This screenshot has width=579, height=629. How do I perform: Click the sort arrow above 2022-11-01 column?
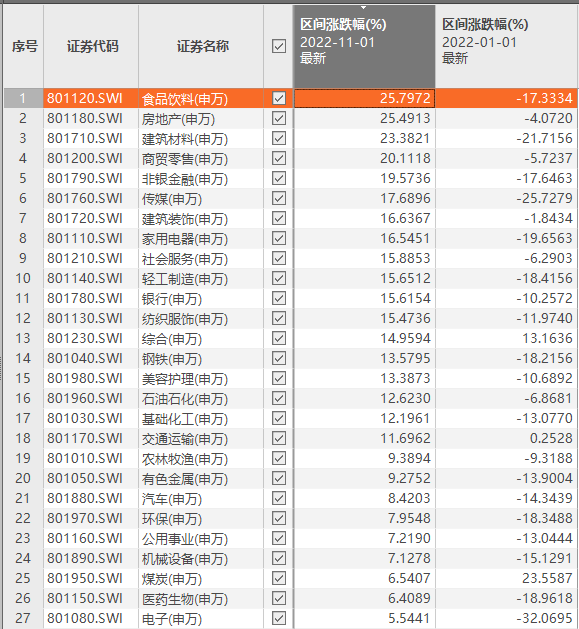tap(364, 8)
